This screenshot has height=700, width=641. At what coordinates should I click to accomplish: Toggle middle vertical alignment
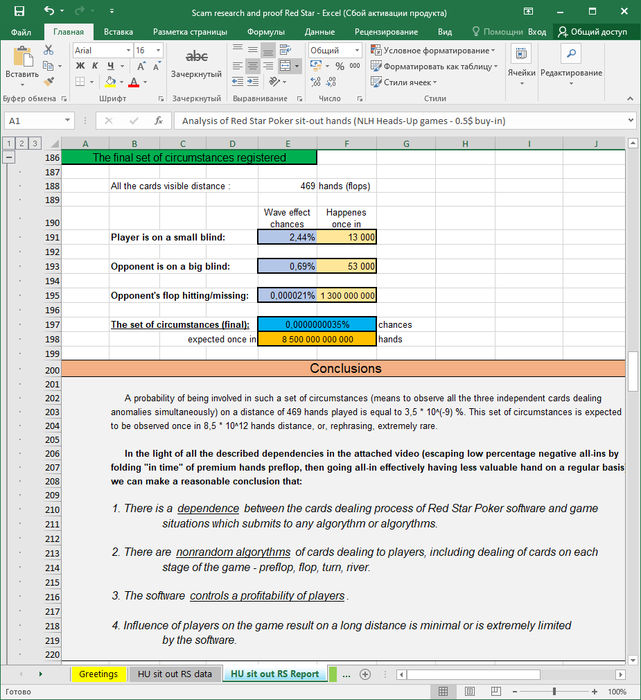(x=253, y=50)
